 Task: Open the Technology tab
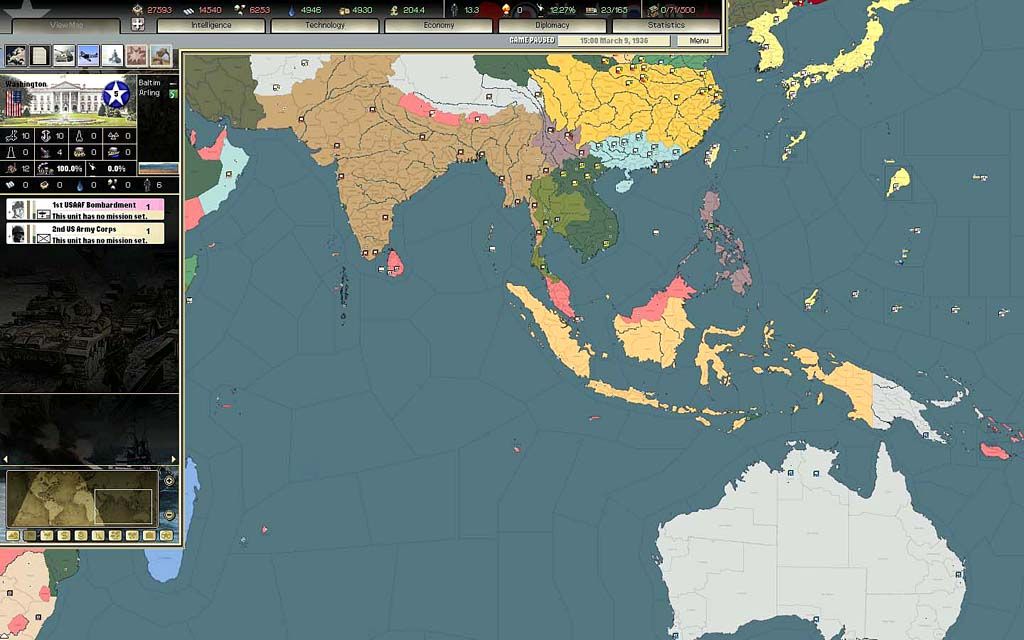click(325, 25)
